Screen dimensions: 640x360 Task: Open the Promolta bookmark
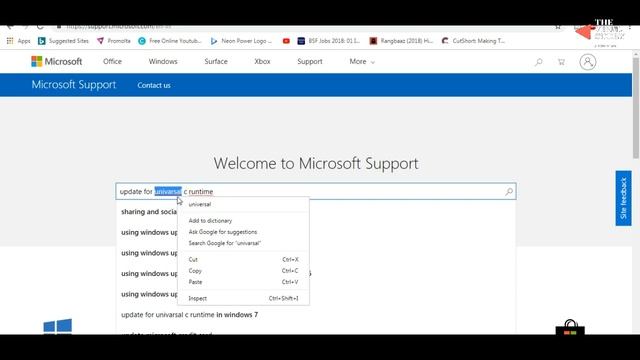click(114, 41)
